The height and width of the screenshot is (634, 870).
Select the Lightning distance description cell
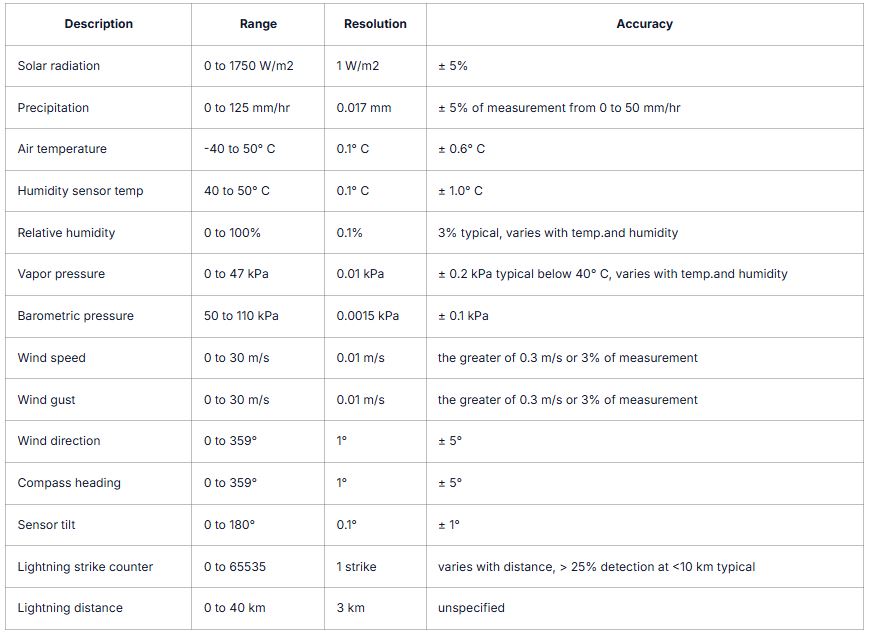pyautogui.click(x=70, y=608)
